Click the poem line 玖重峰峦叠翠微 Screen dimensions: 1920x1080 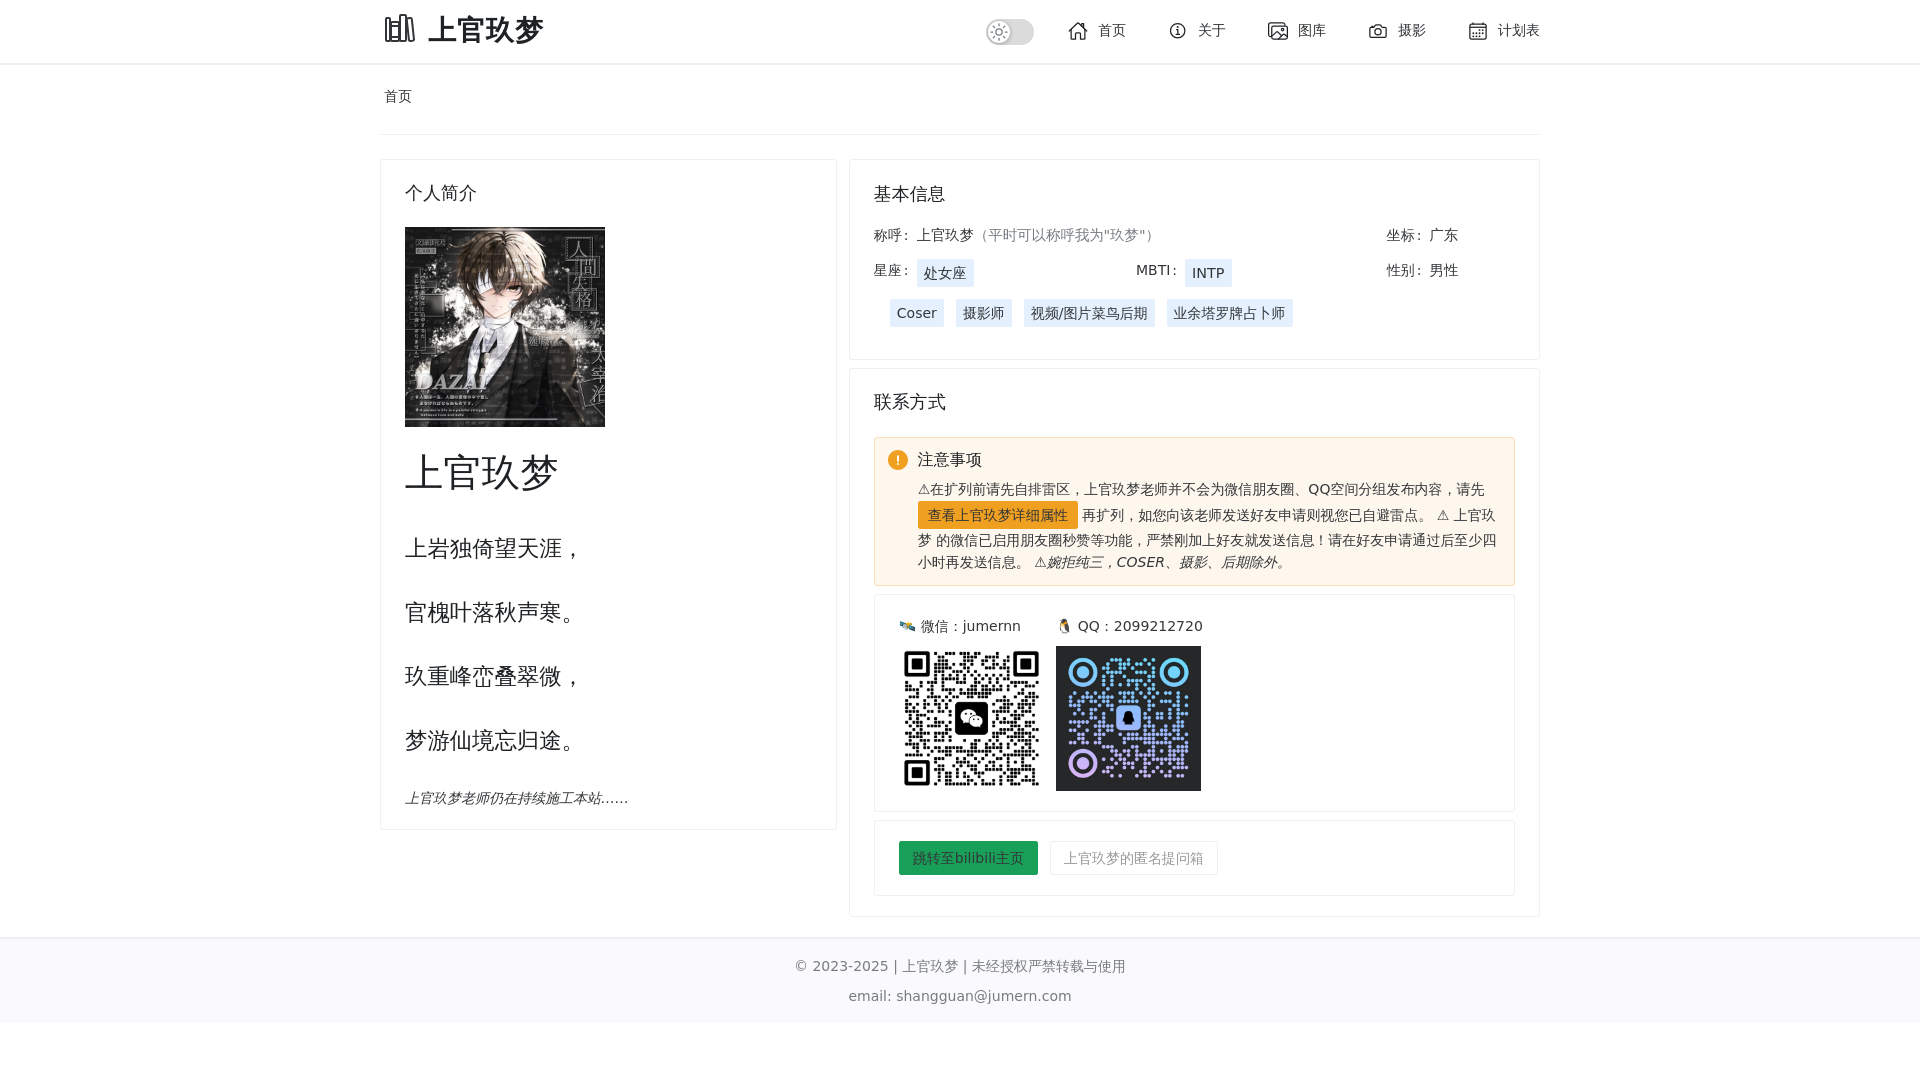click(x=494, y=676)
